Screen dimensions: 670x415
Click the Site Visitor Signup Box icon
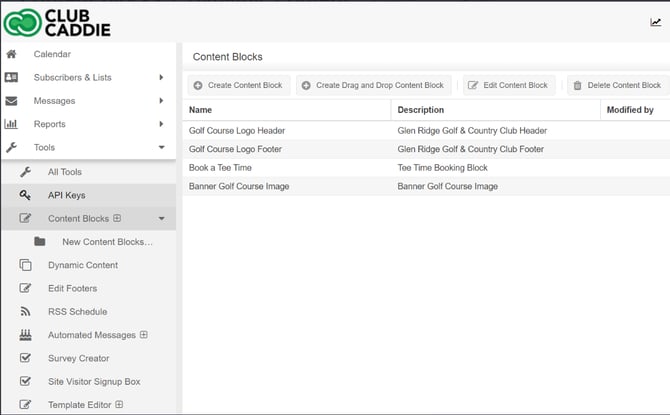point(26,381)
